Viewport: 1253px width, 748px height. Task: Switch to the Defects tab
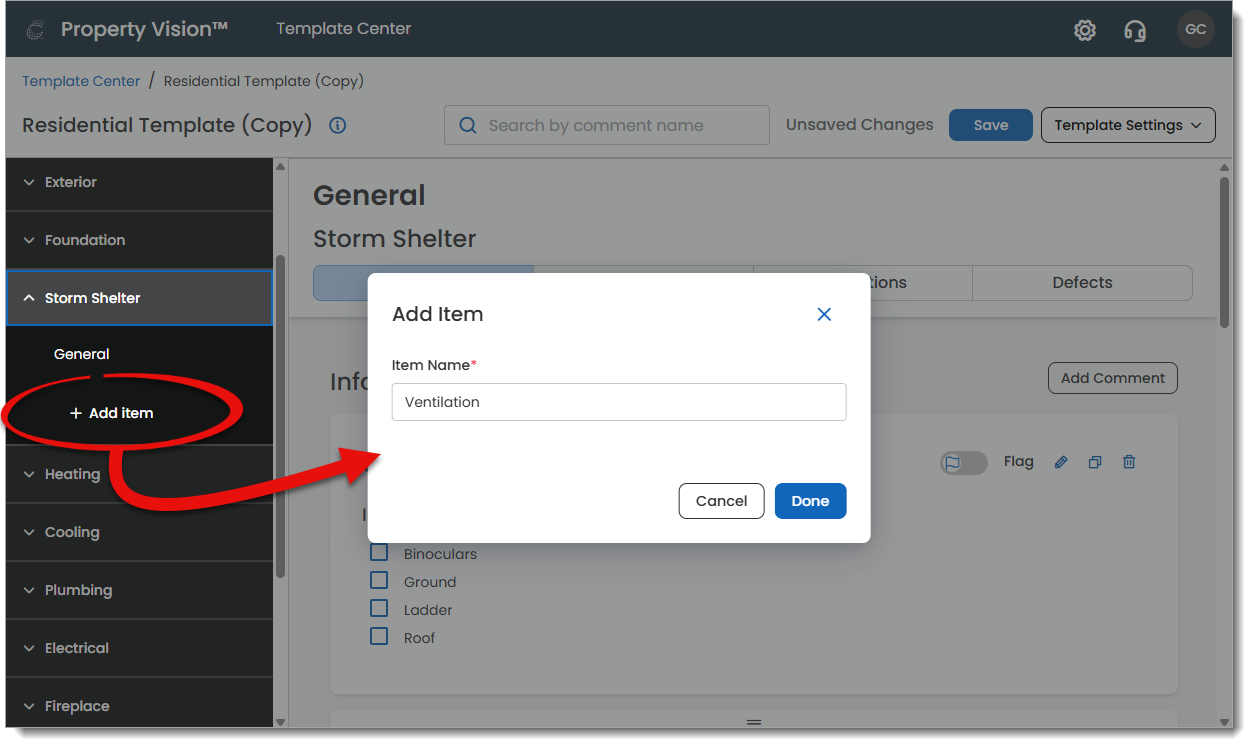tap(1082, 282)
